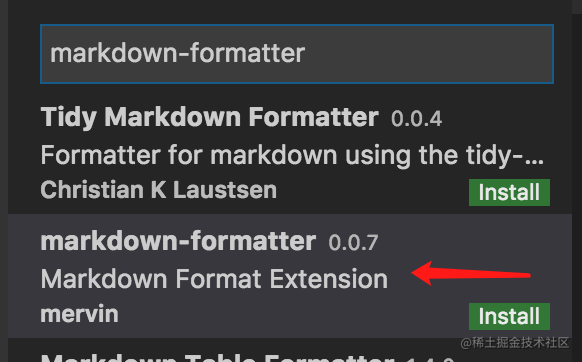582x362 pixels.
Task: Click version number 0.0.7
Action: (353, 243)
